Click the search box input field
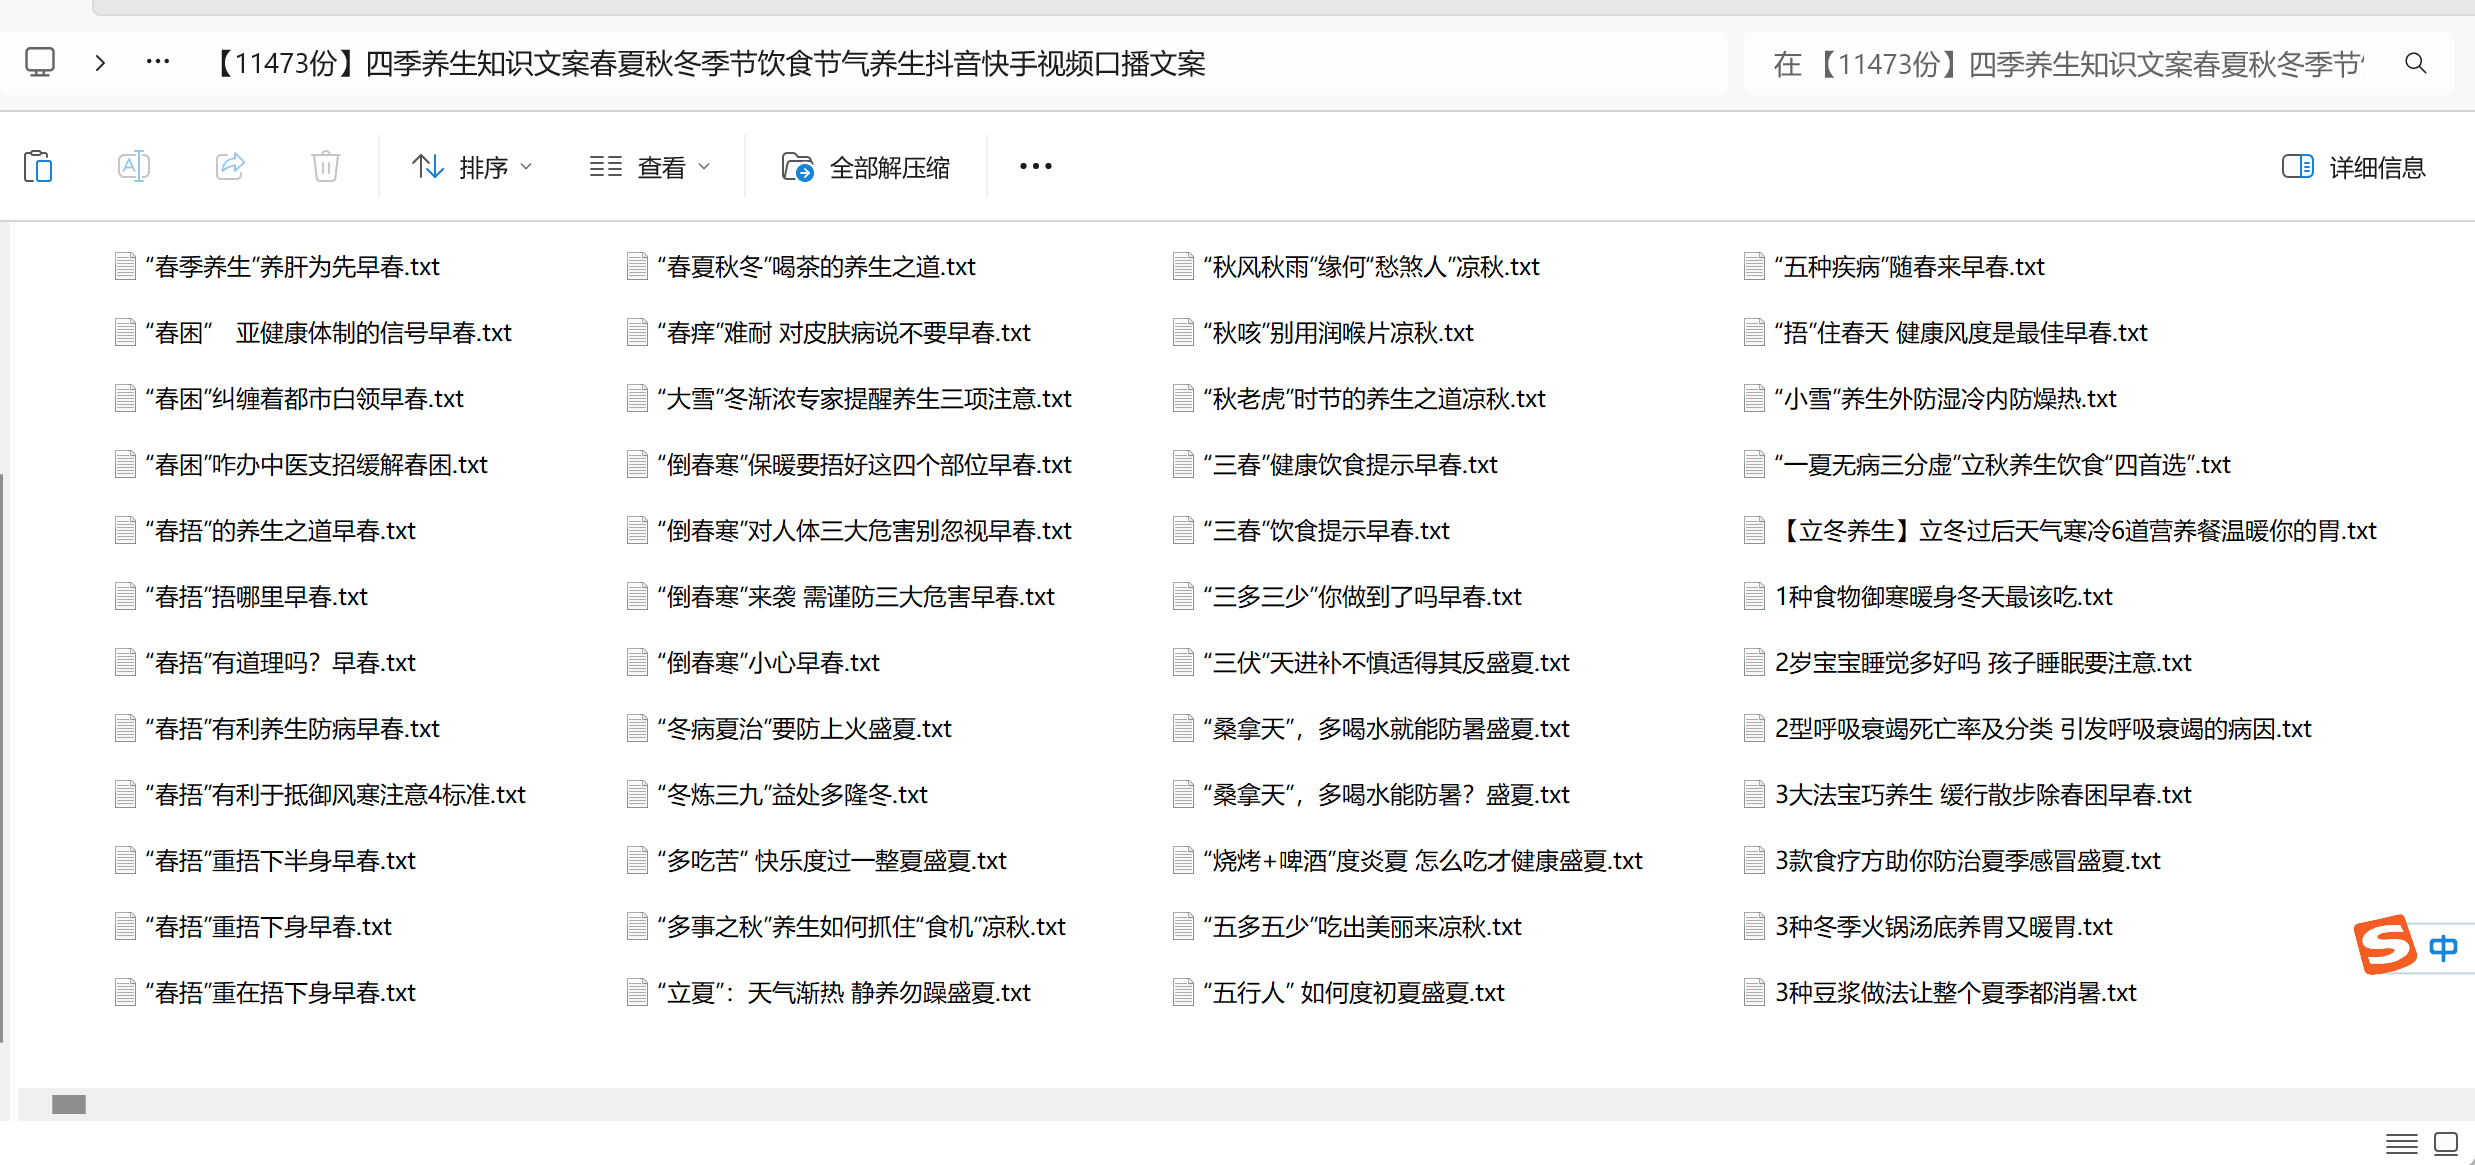The height and width of the screenshot is (1165, 2475). click(x=2070, y=64)
